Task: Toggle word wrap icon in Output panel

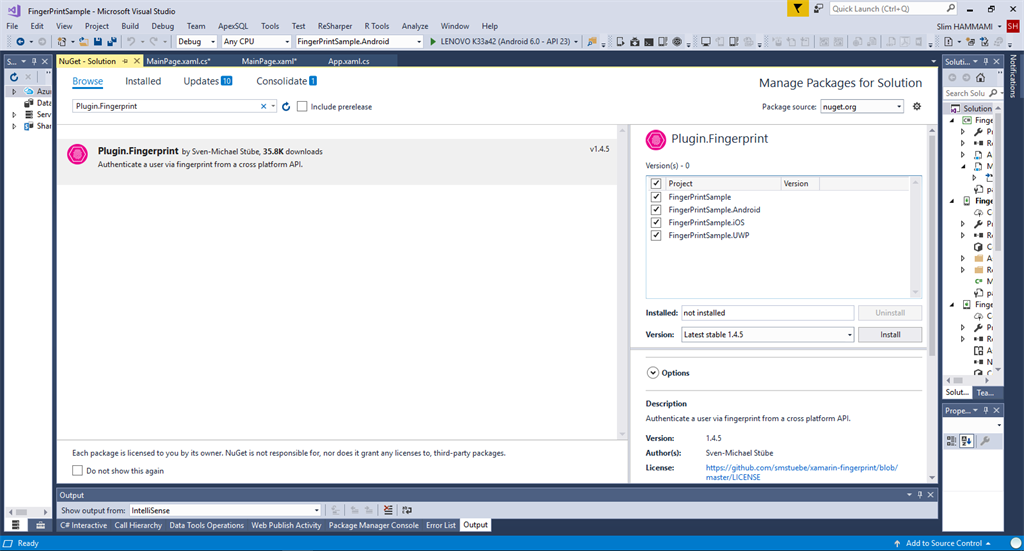Action: [407, 510]
